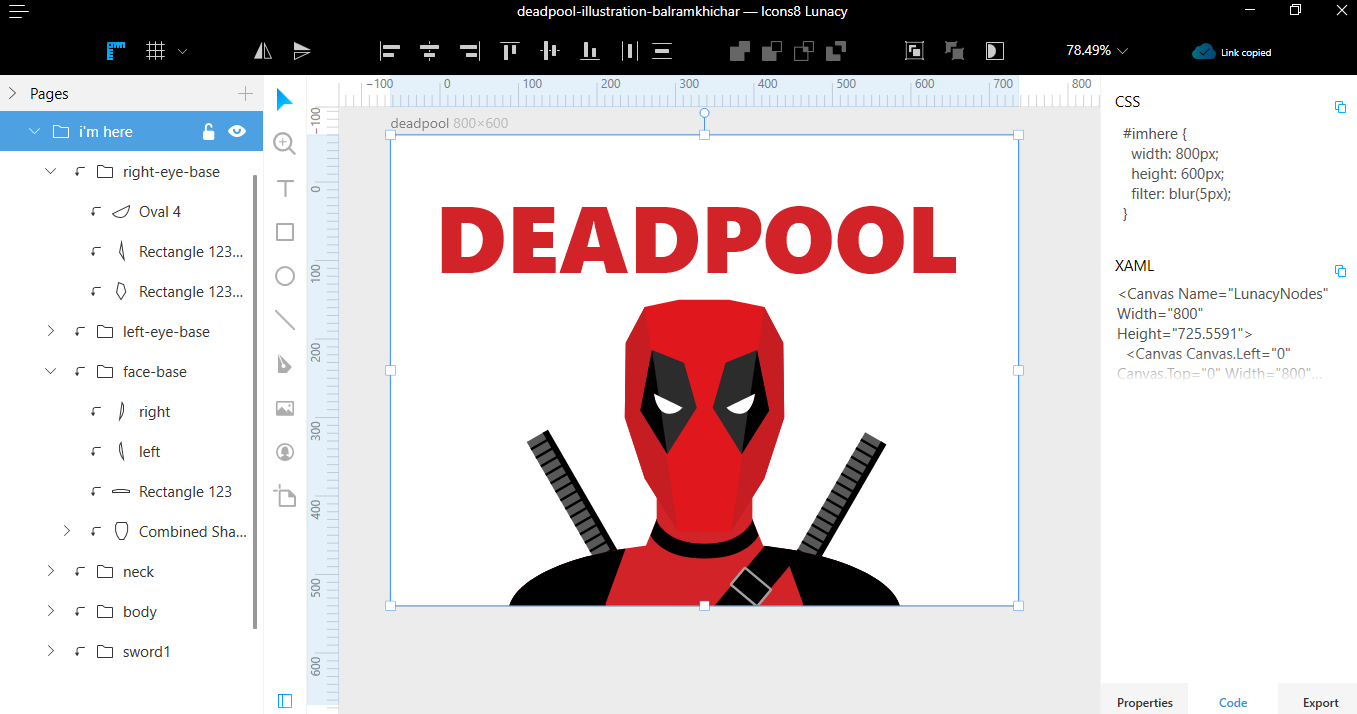This screenshot has width=1357, height=714.
Task: Select the Pen tool
Action: (285, 364)
